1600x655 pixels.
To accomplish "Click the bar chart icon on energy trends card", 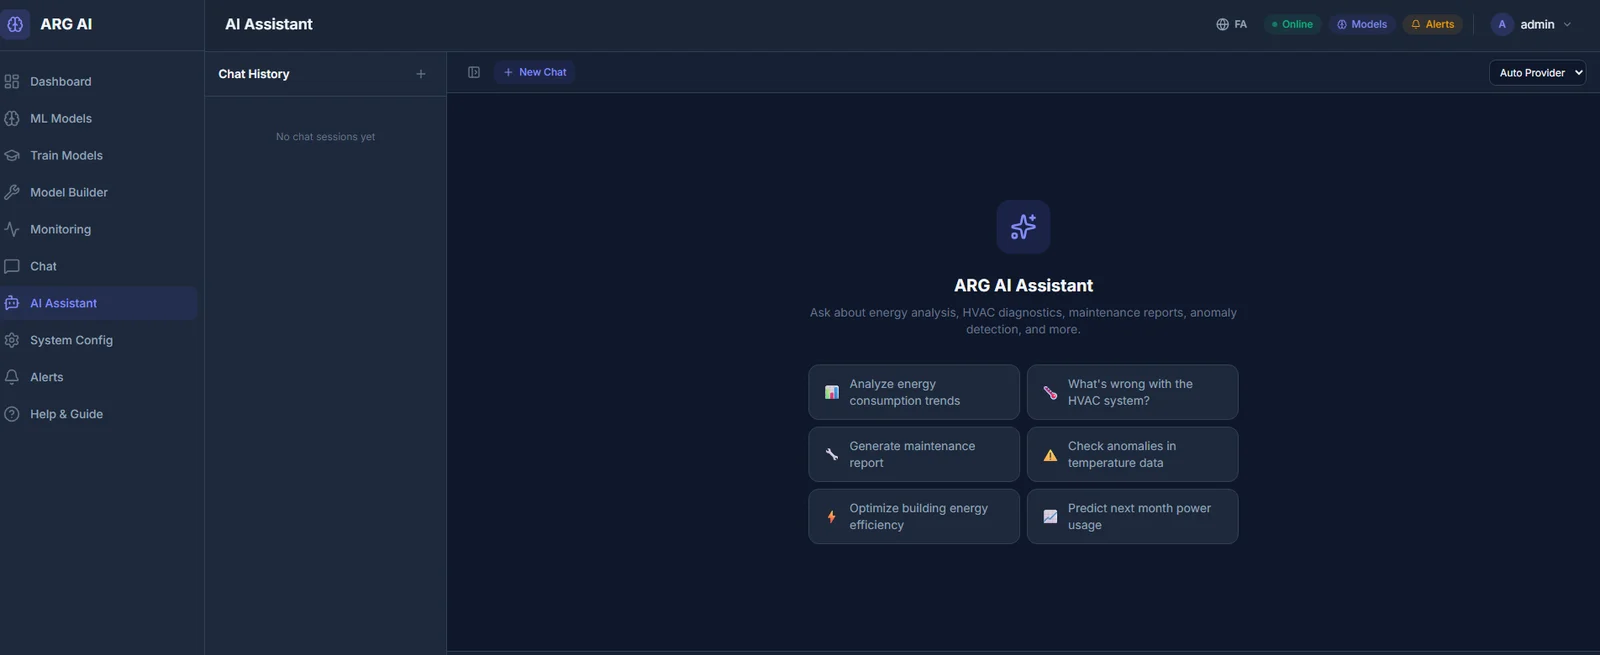I will pos(831,392).
